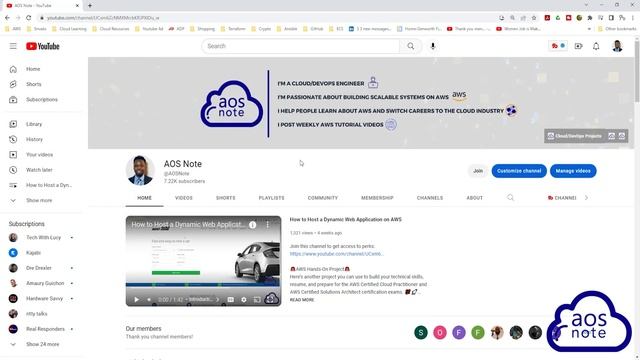The image size is (640, 360).
Task: Toggle captions on the video
Action: pyautogui.click(x=231, y=300)
